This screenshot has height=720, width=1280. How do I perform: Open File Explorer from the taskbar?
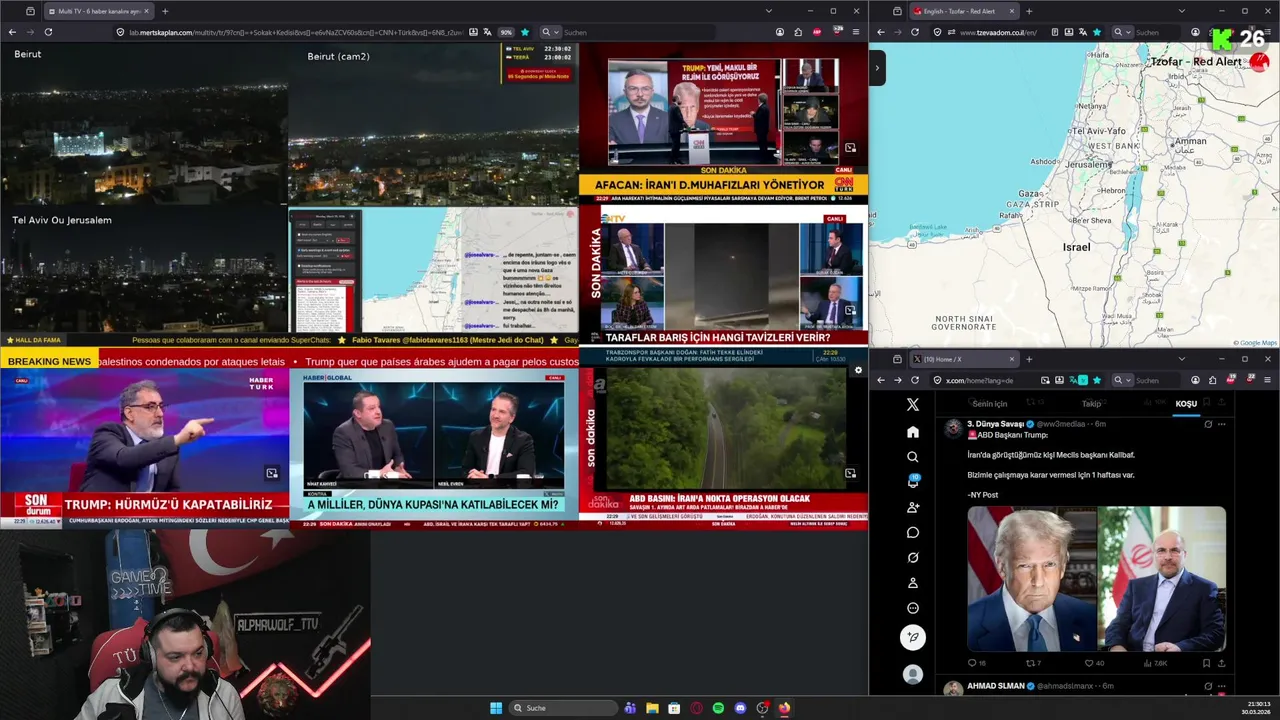[x=652, y=708]
